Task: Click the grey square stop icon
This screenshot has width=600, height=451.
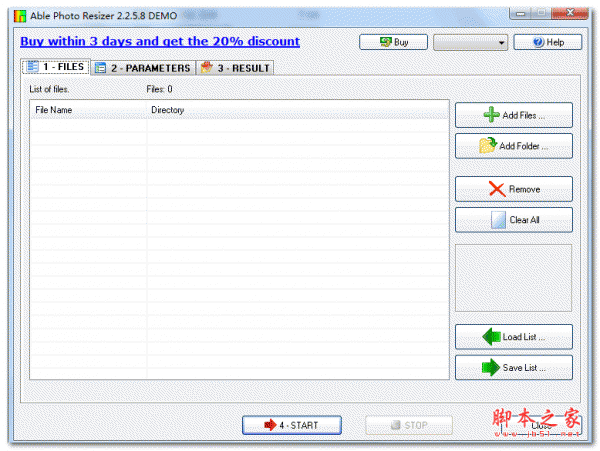Action: click(x=396, y=425)
